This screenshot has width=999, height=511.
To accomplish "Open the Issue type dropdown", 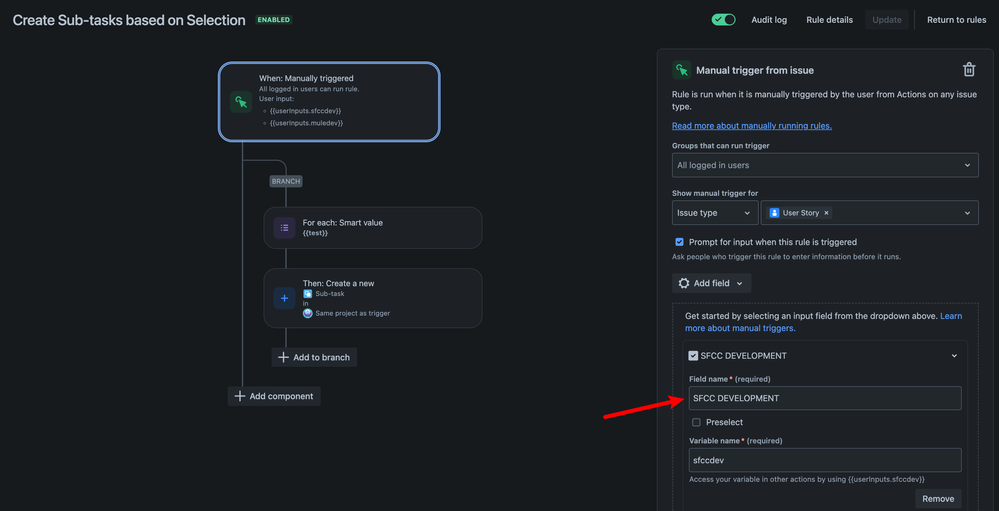I will coord(714,213).
